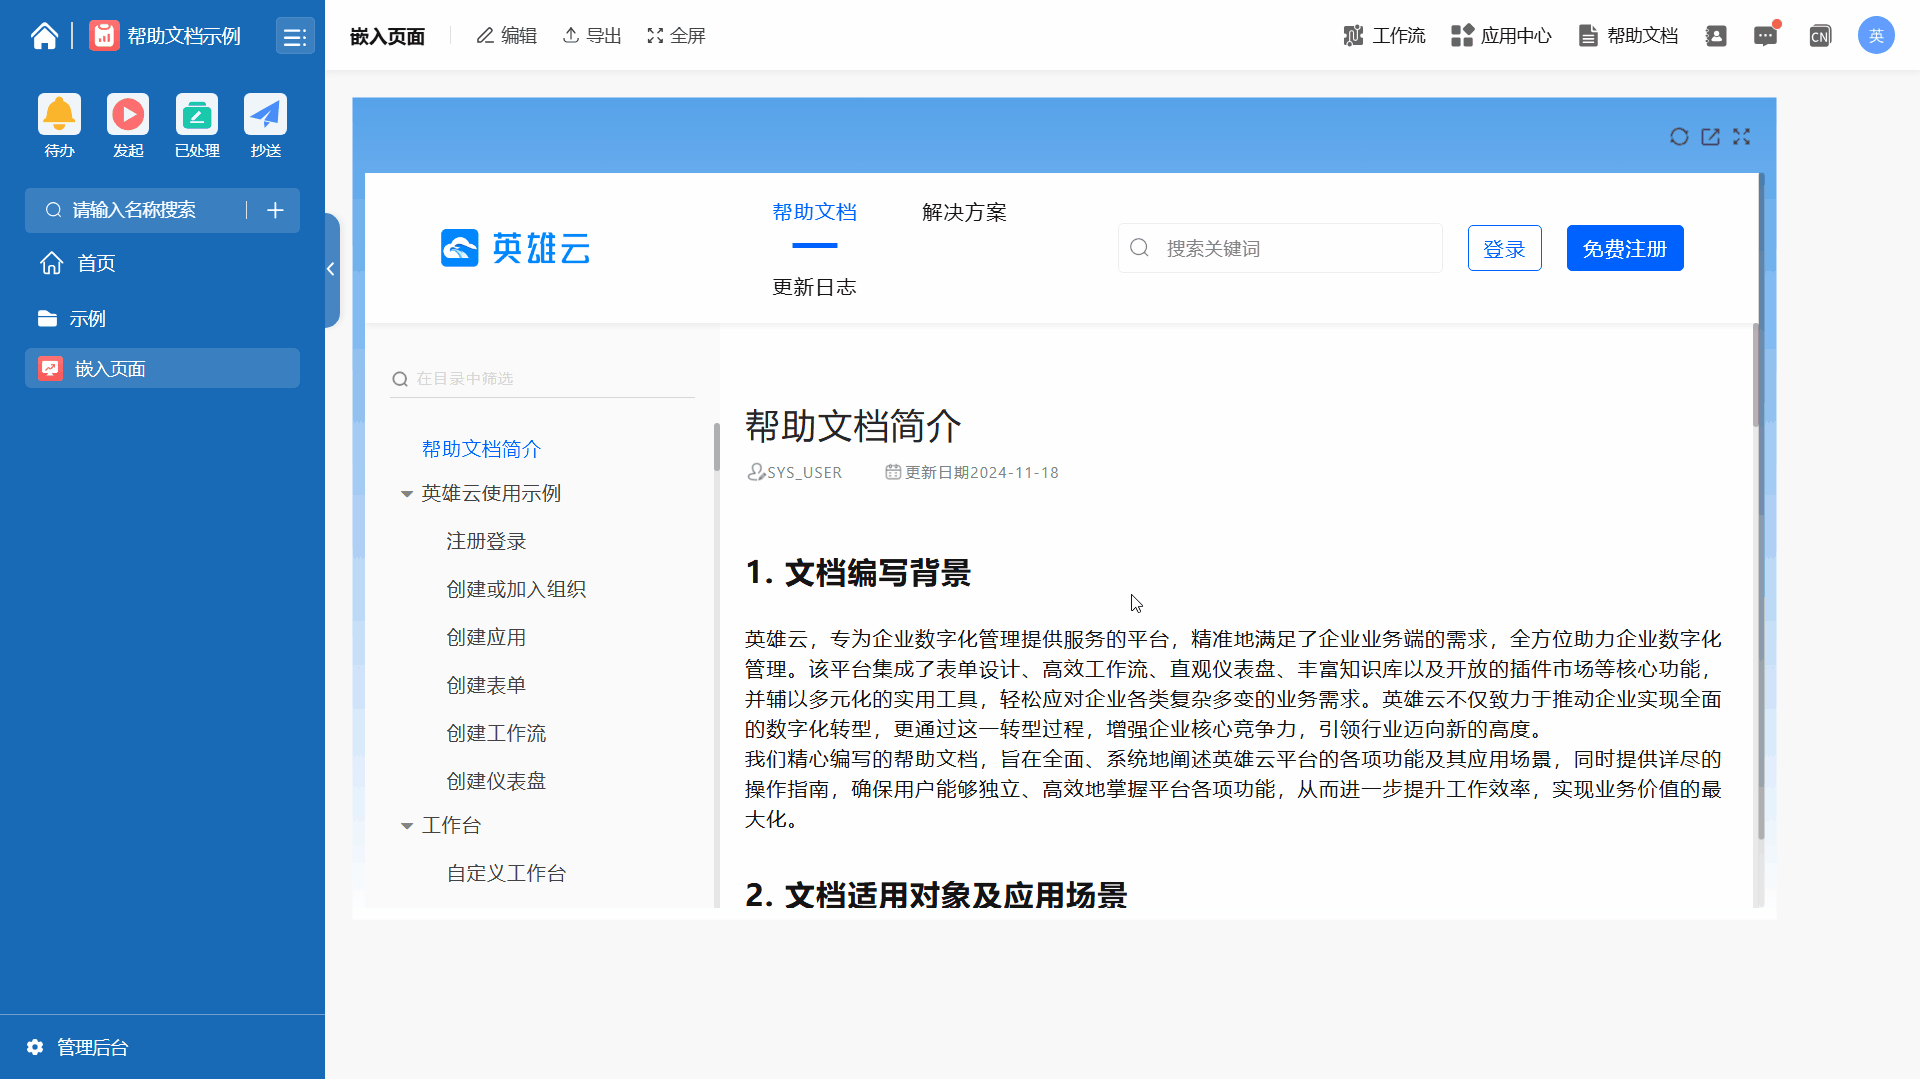The width and height of the screenshot is (1920, 1079).
Task: Click the 更新日期2024-11-18 label
Action: pyautogui.click(x=972, y=472)
